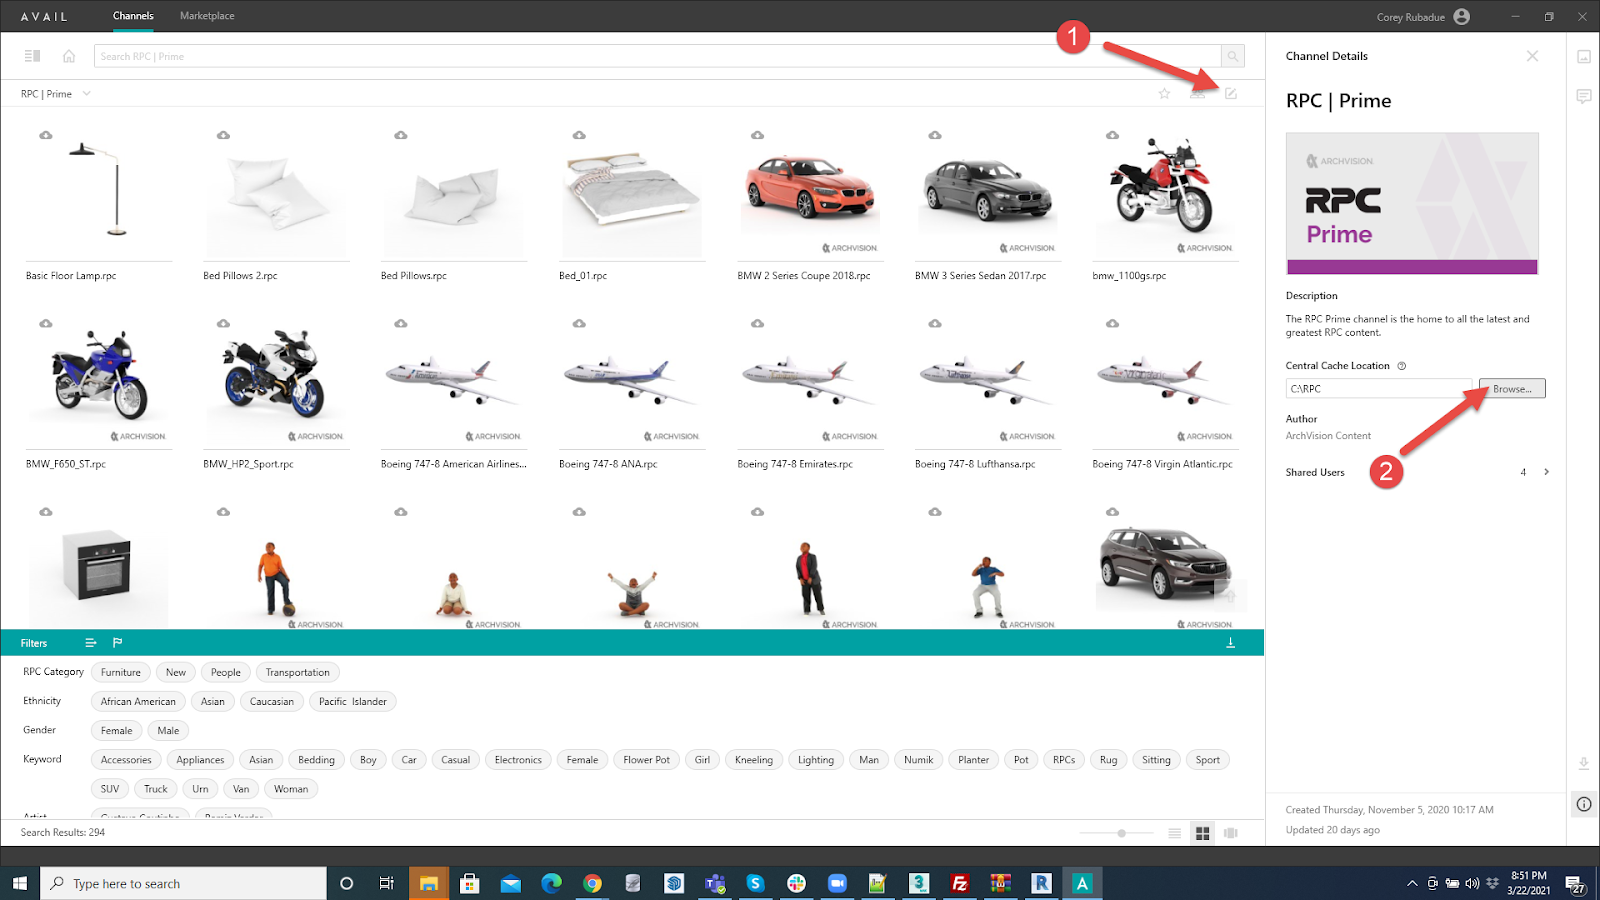Screen dimensions: 1600x900
Task: Switch to grid view
Action: pos(1203,833)
